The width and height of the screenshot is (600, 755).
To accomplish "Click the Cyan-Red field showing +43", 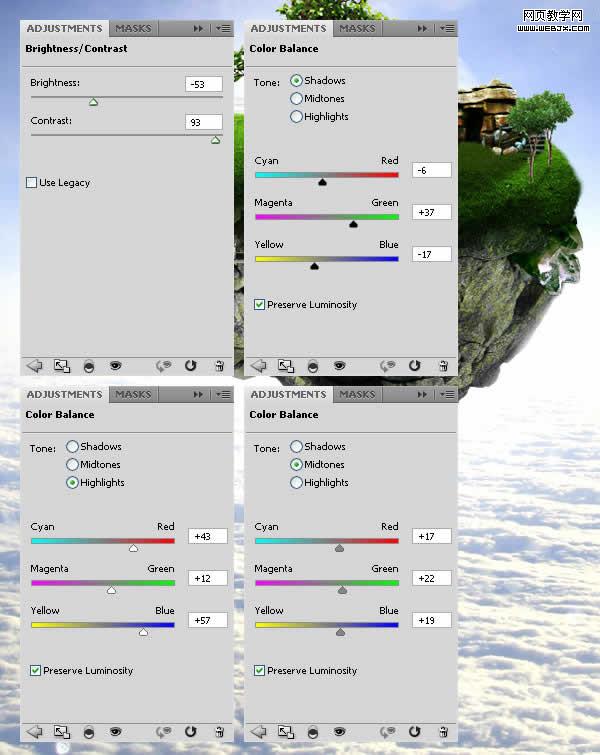I will coord(208,536).
